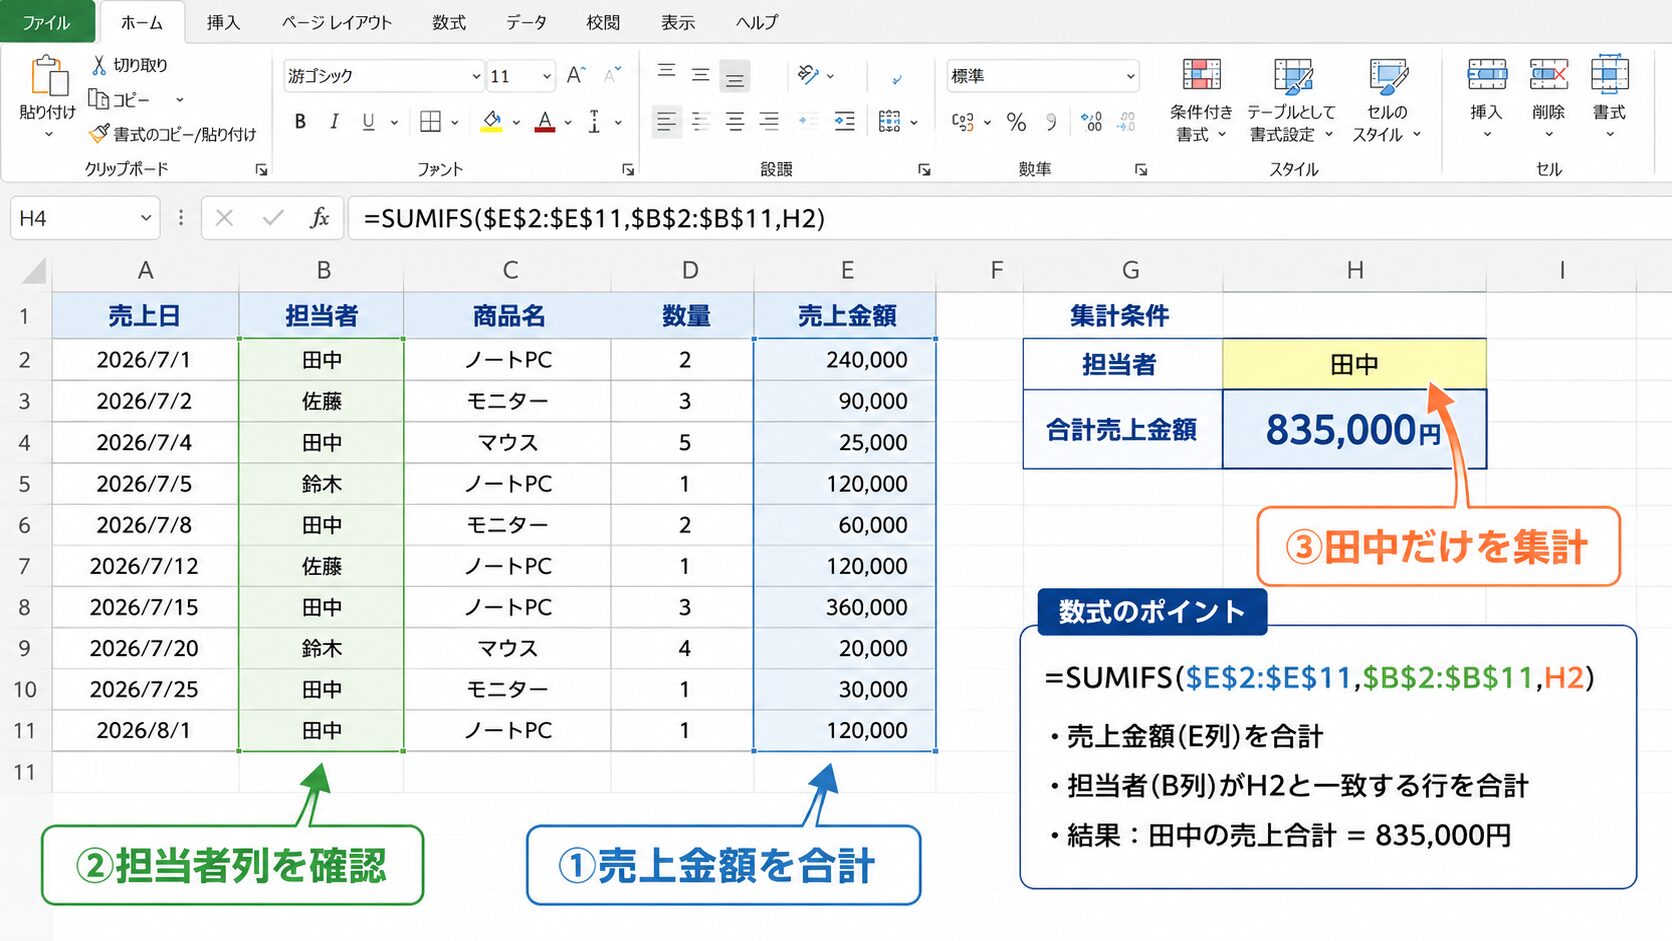
Task: Decrease font size with the small A icon
Action: coord(612,75)
